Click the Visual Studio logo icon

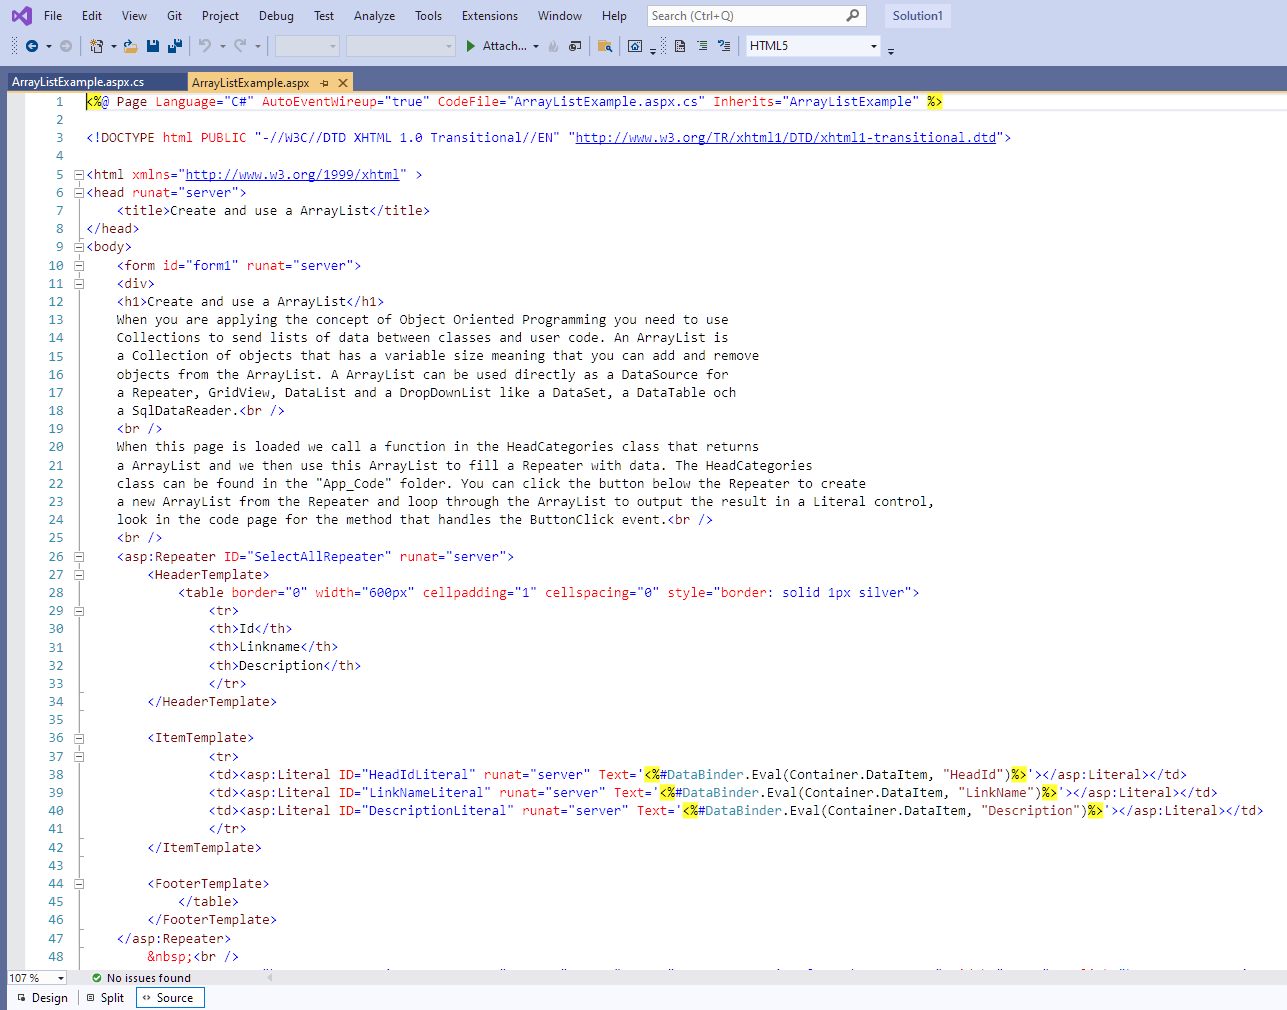(21, 16)
